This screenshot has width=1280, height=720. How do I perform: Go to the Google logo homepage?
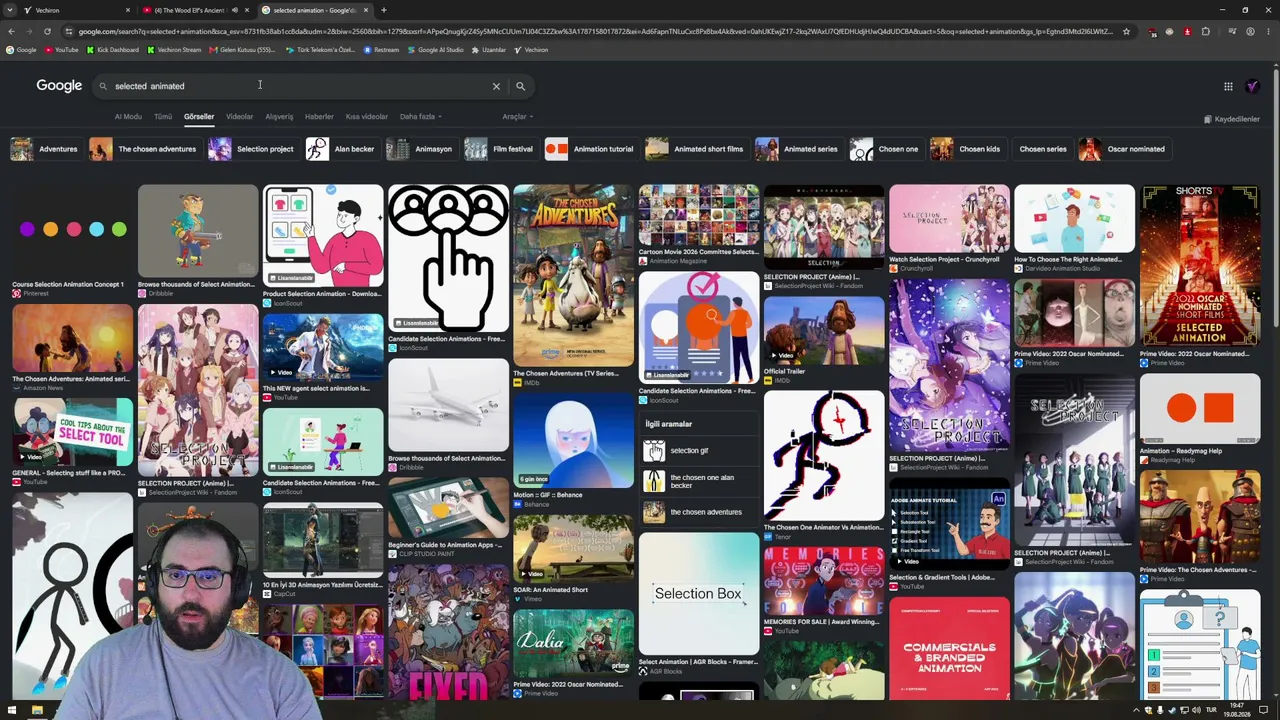59,86
